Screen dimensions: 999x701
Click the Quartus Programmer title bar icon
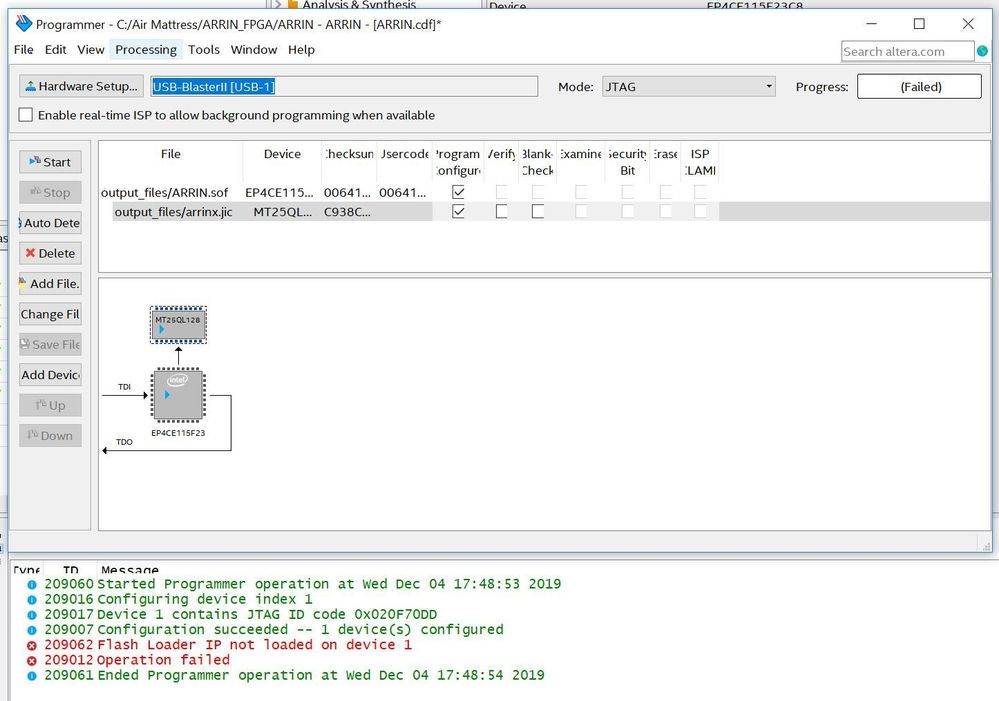click(24, 24)
